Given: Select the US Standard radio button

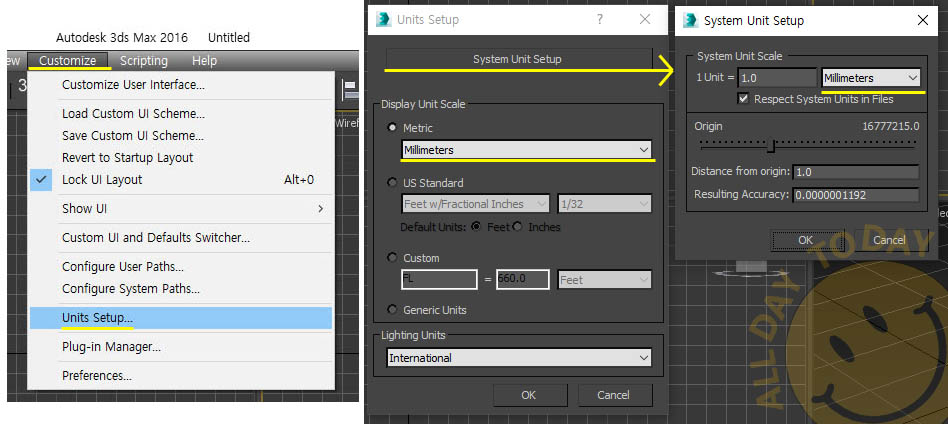Looking at the screenshot, I should tap(392, 183).
